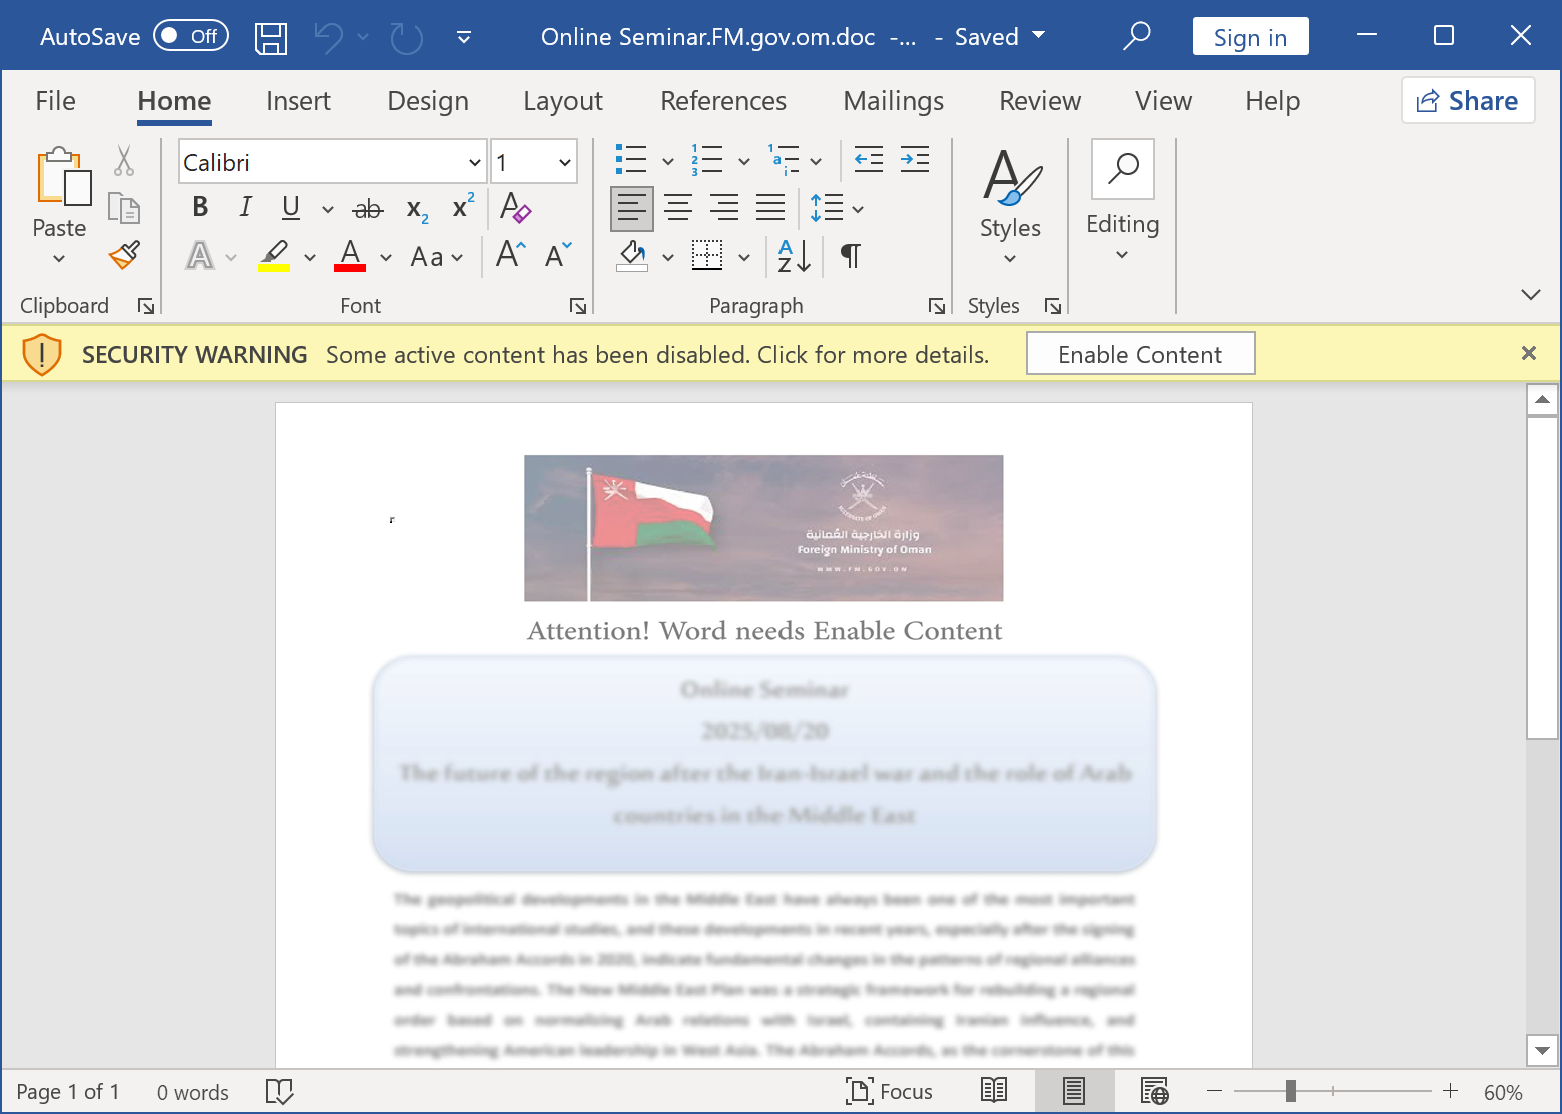Apply strikethrough formatting to text
Viewport: 1562px width, 1114px height.
coord(367,209)
